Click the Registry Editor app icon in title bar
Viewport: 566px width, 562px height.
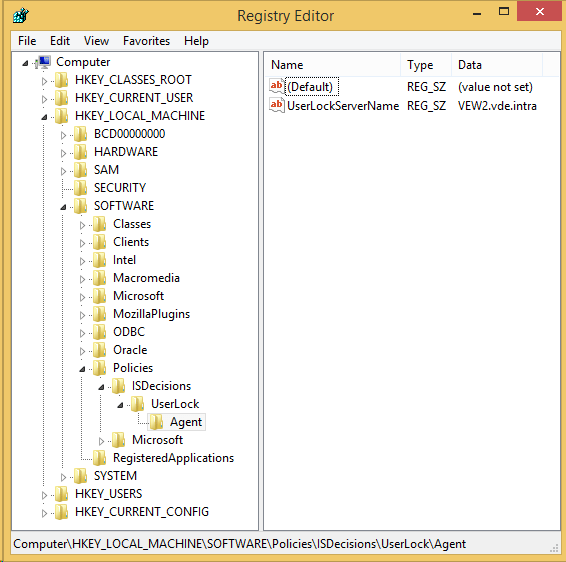[x=21, y=16]
